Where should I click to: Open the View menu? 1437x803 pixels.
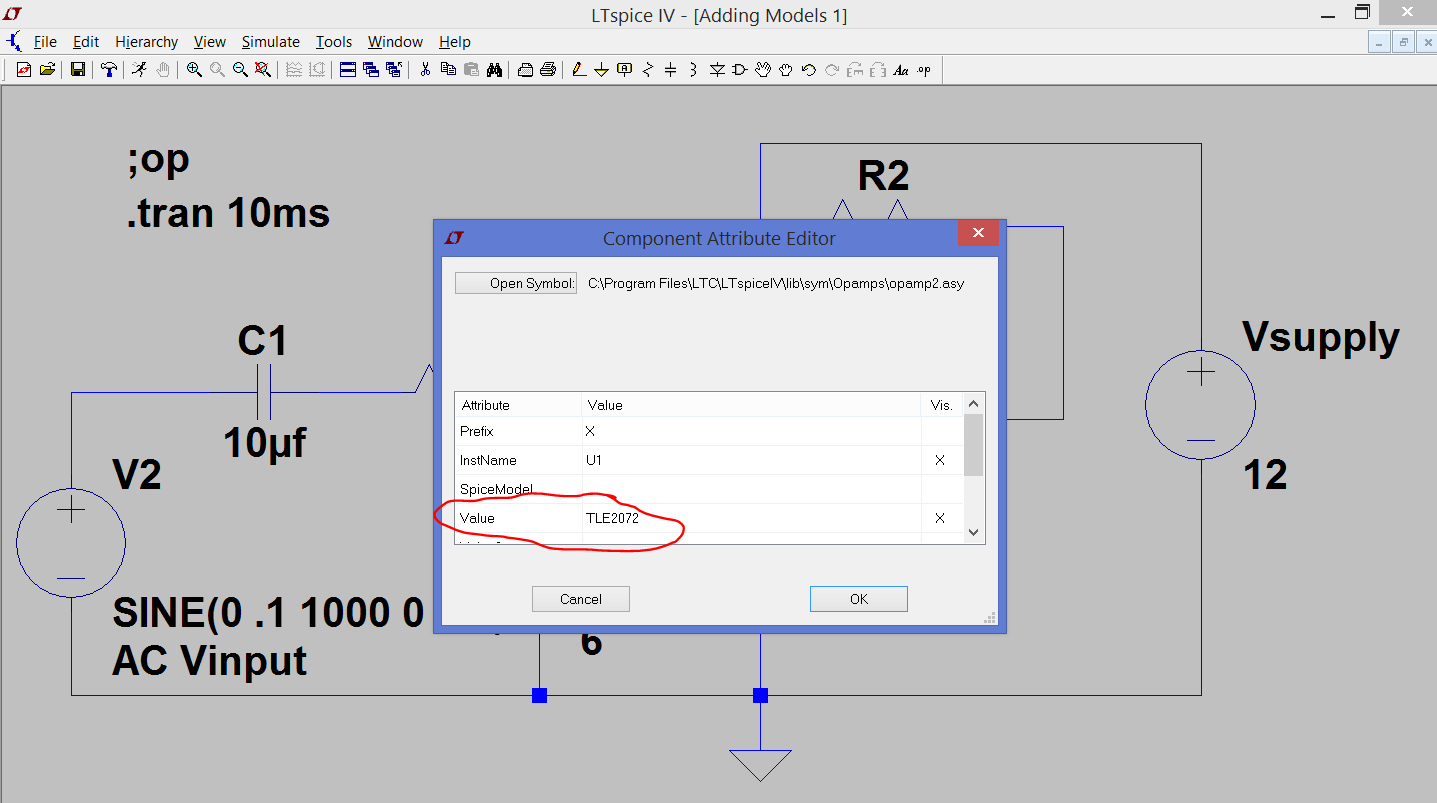210,42
